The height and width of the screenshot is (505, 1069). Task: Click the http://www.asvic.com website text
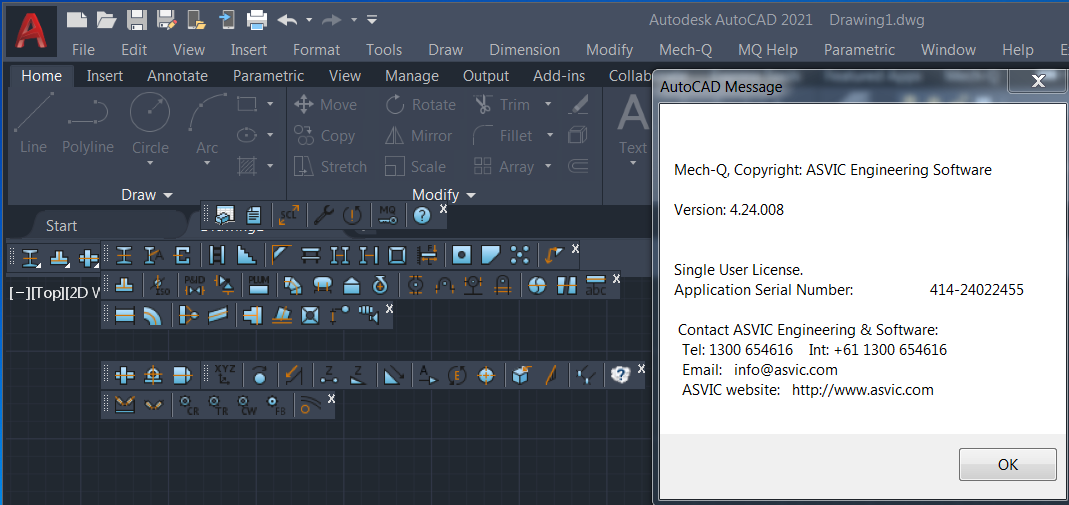click(862, 390)
